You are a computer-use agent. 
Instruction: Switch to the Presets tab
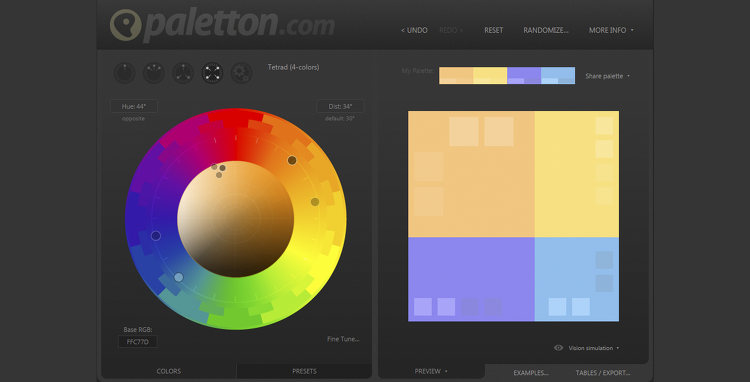[304, 371]
